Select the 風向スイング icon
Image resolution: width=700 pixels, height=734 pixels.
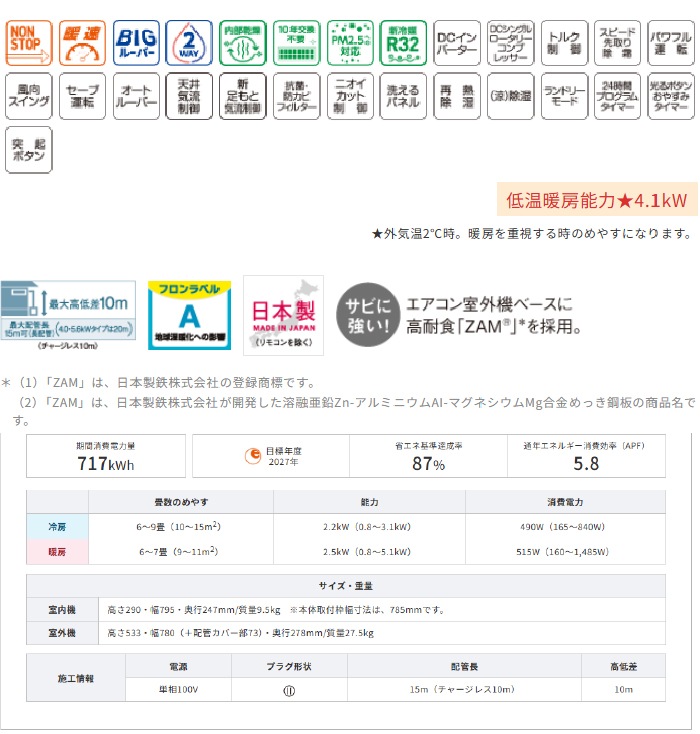(29, 97)
